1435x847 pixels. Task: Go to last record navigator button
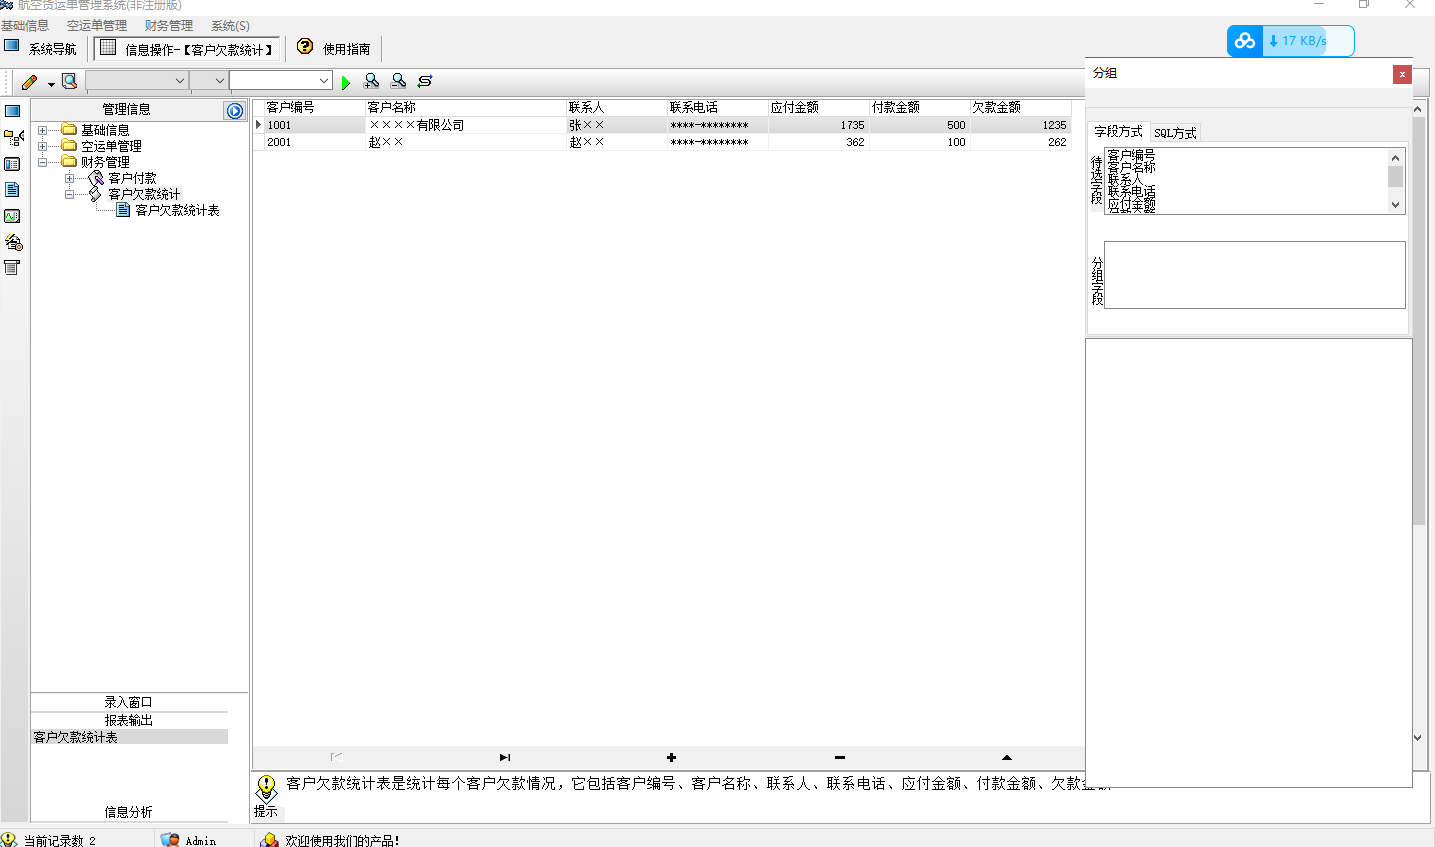tap(504, 757)
